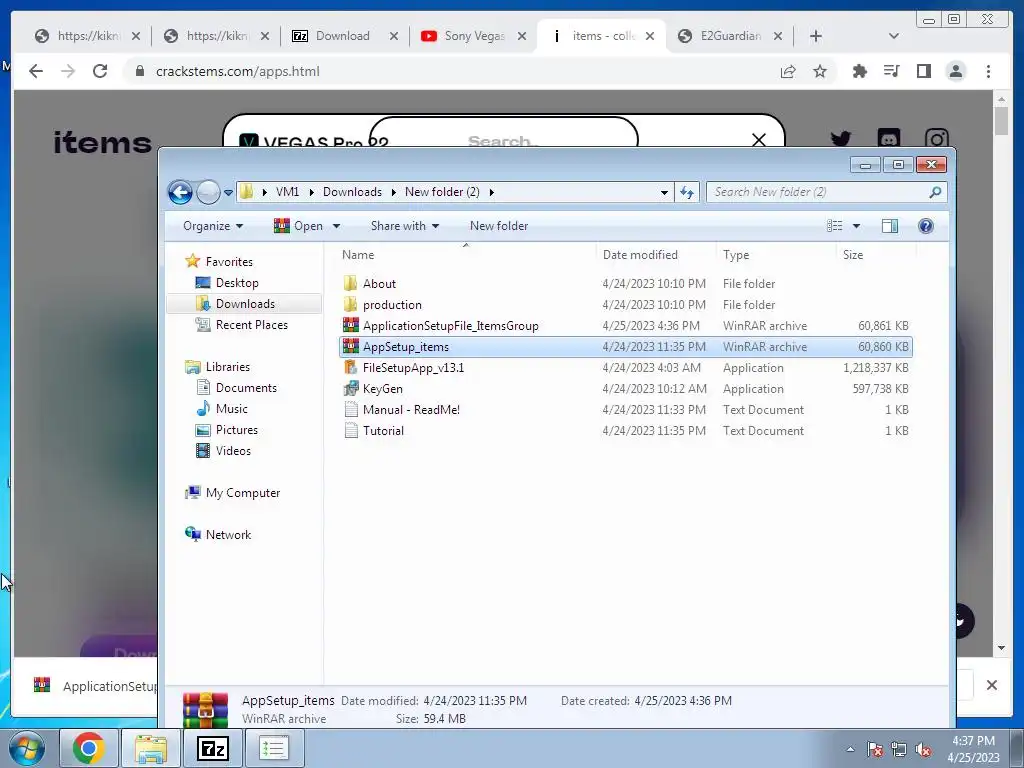
Task: Expand the address bar previous locations dropdown
Action: (664, 192)
